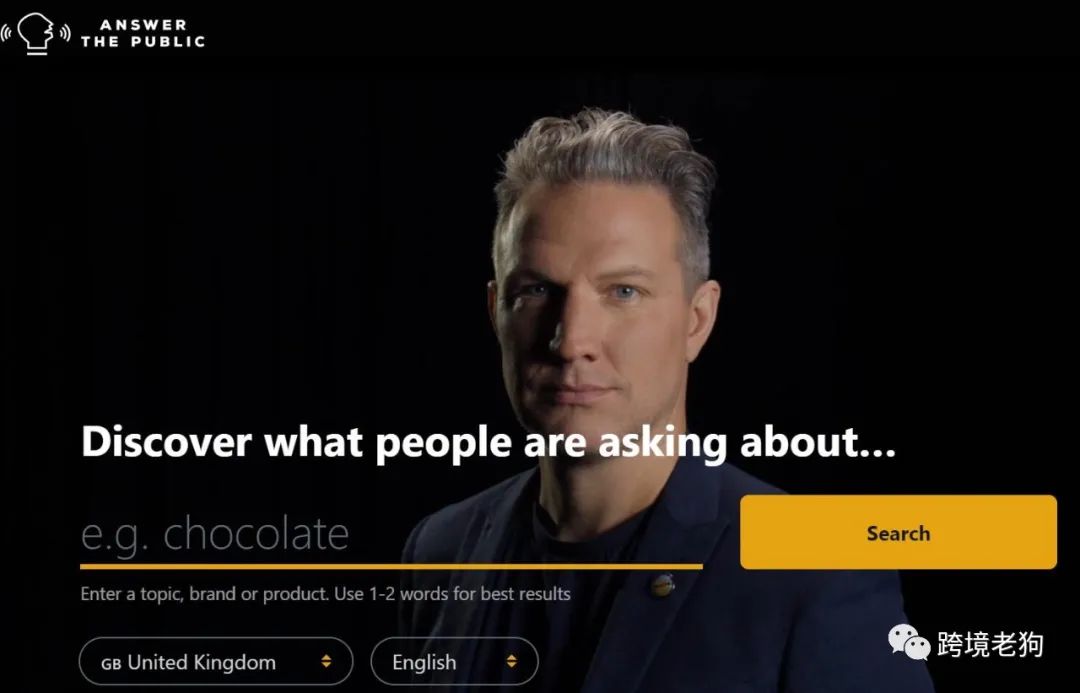Click the 跨境老狗 watermark text
The width and height of the screenshot is (1080, 693).
pos(990,645)
